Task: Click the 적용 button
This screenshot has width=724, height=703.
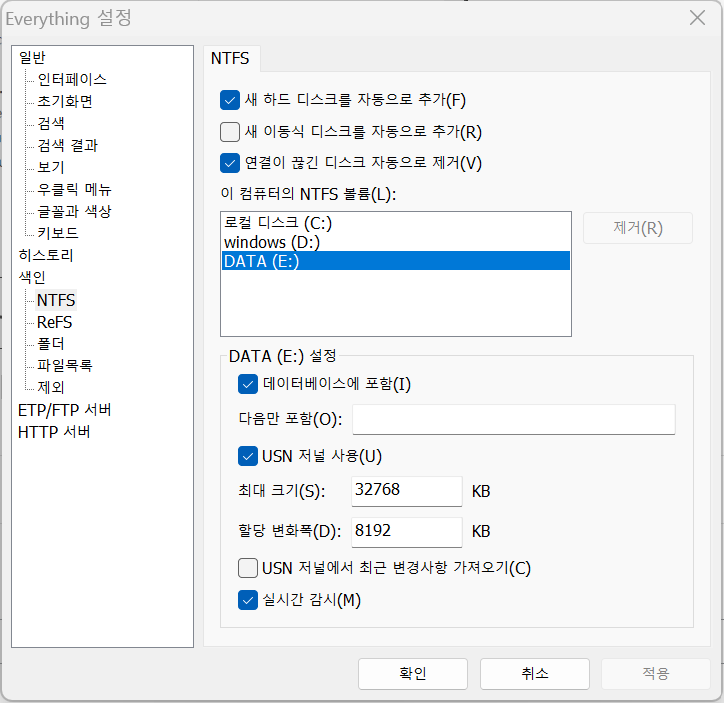Action: click(656, 674)
